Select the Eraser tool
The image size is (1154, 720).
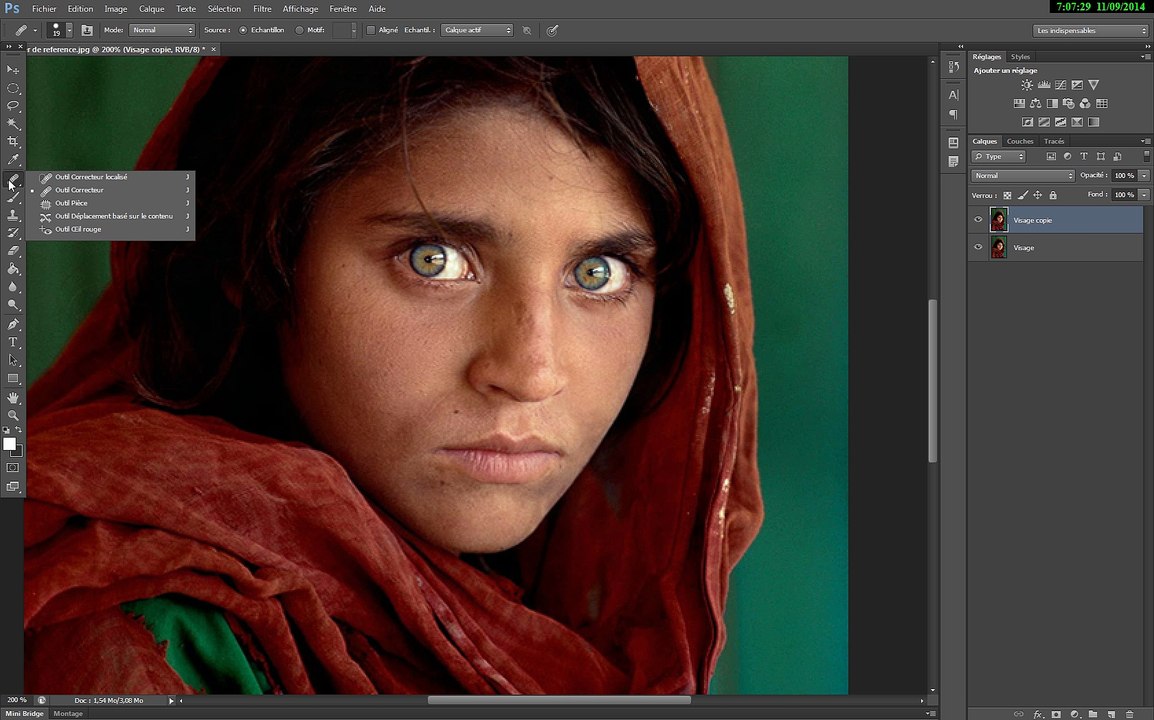13,251
